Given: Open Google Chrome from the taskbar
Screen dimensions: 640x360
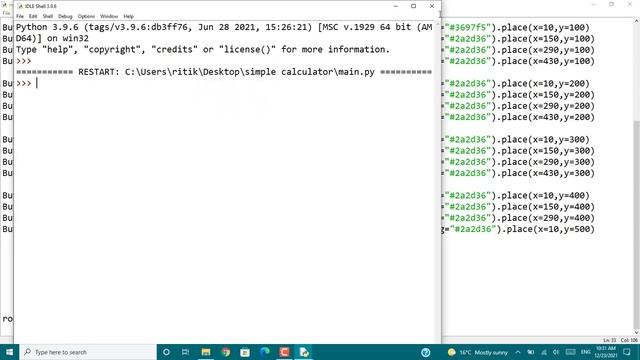Looking at the screenshot, I should pos(225,352).
